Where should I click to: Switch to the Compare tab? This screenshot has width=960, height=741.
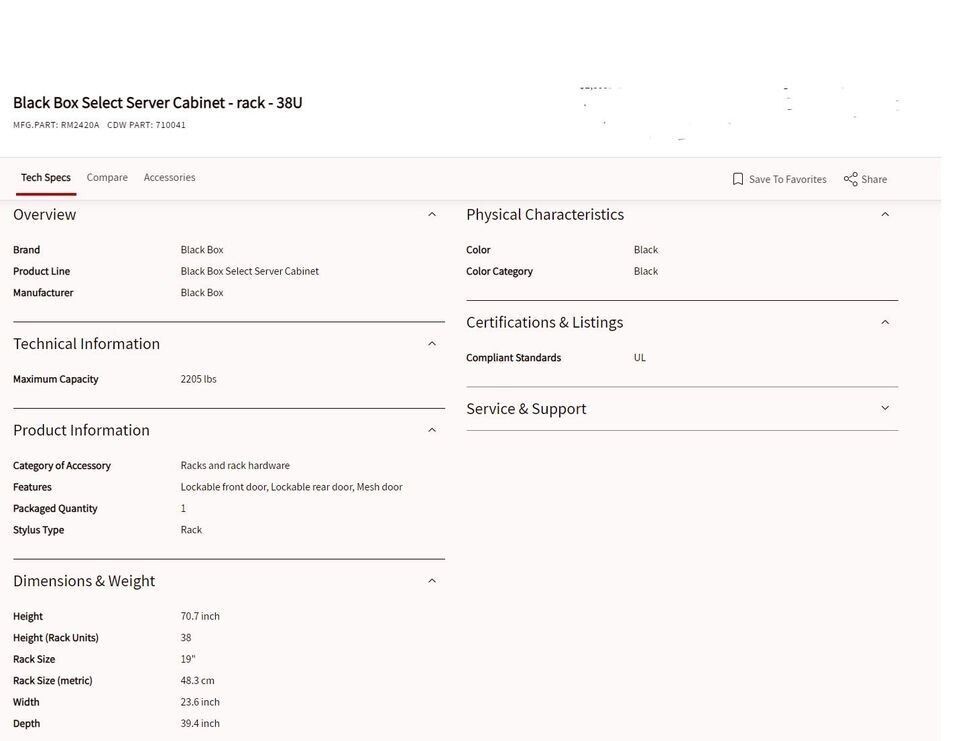(107, 178)
